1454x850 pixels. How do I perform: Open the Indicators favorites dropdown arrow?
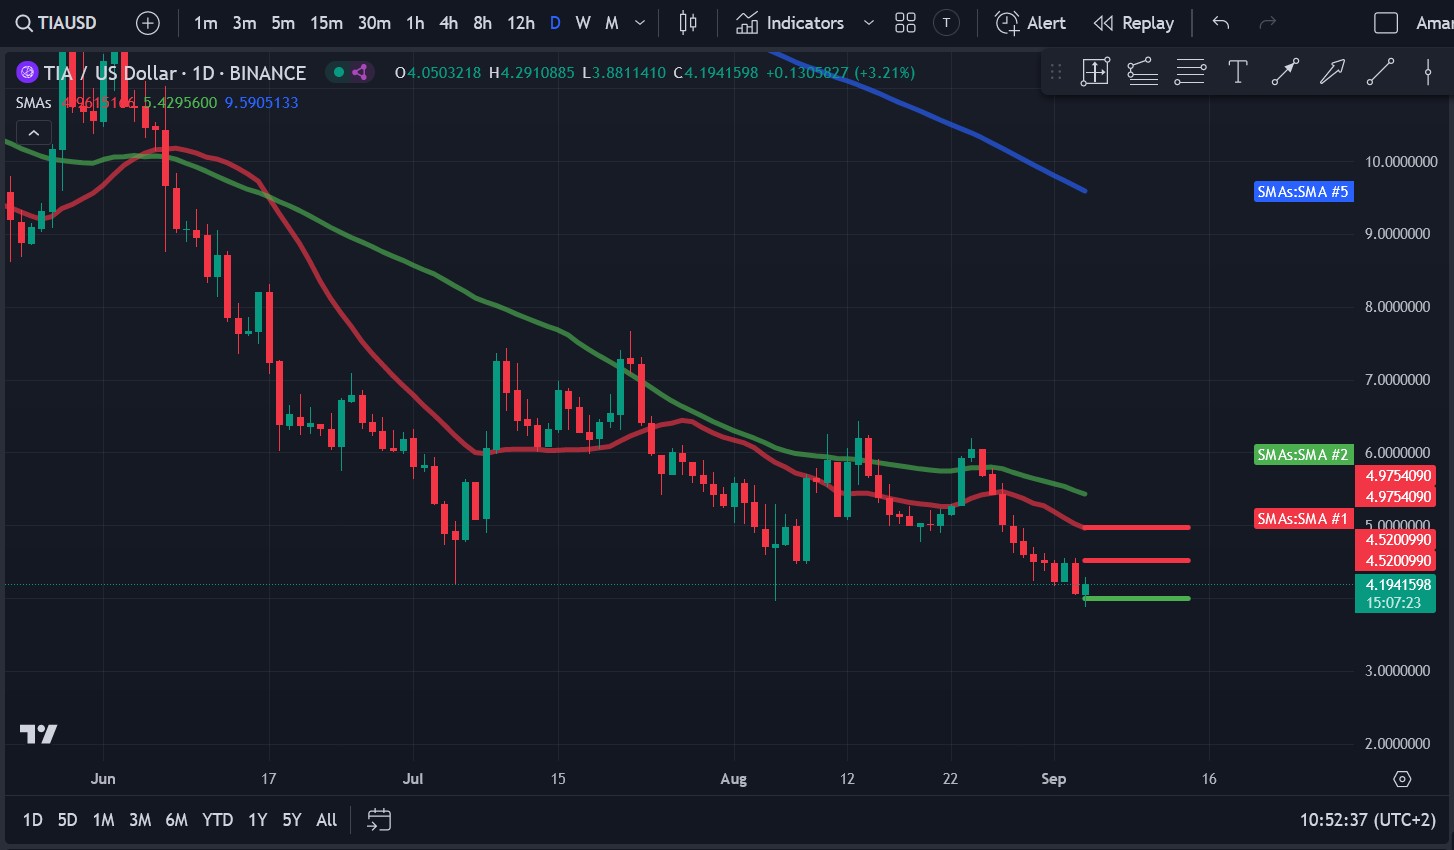click(x=868, y=23)
